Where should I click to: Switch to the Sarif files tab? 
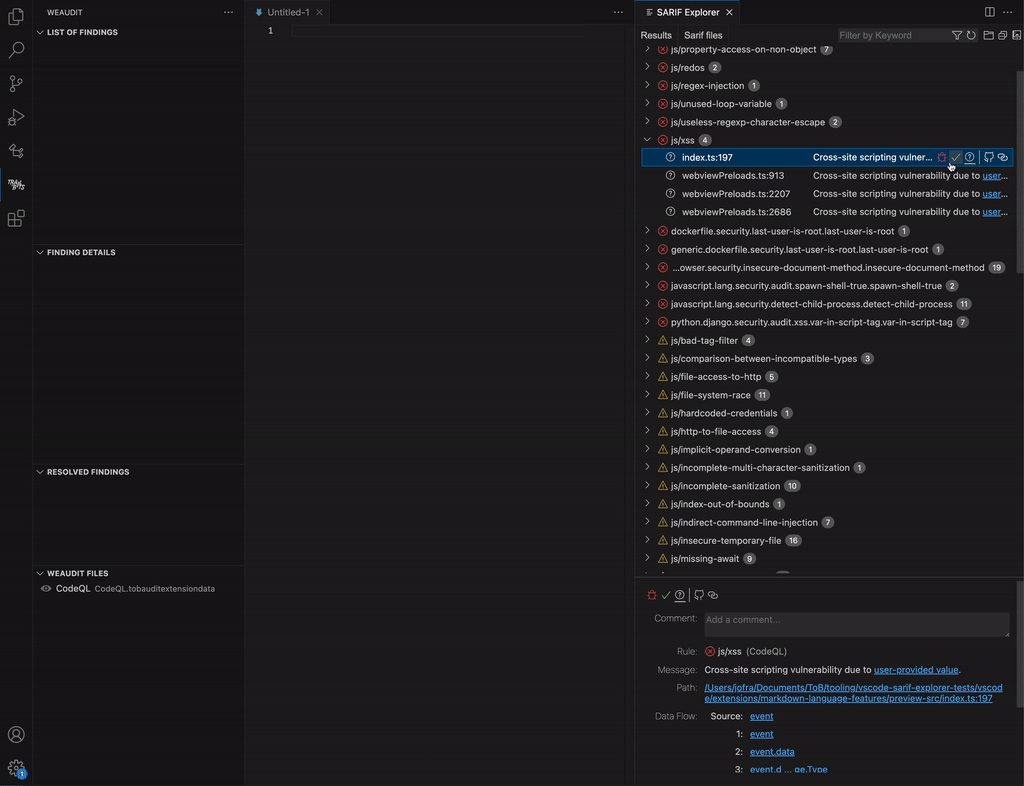(703, 35)
